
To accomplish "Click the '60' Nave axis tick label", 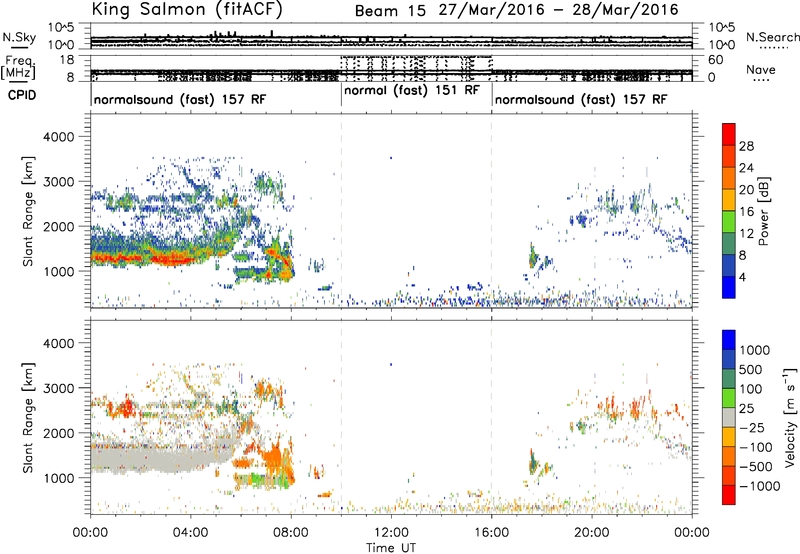I will tap(716, 60).
